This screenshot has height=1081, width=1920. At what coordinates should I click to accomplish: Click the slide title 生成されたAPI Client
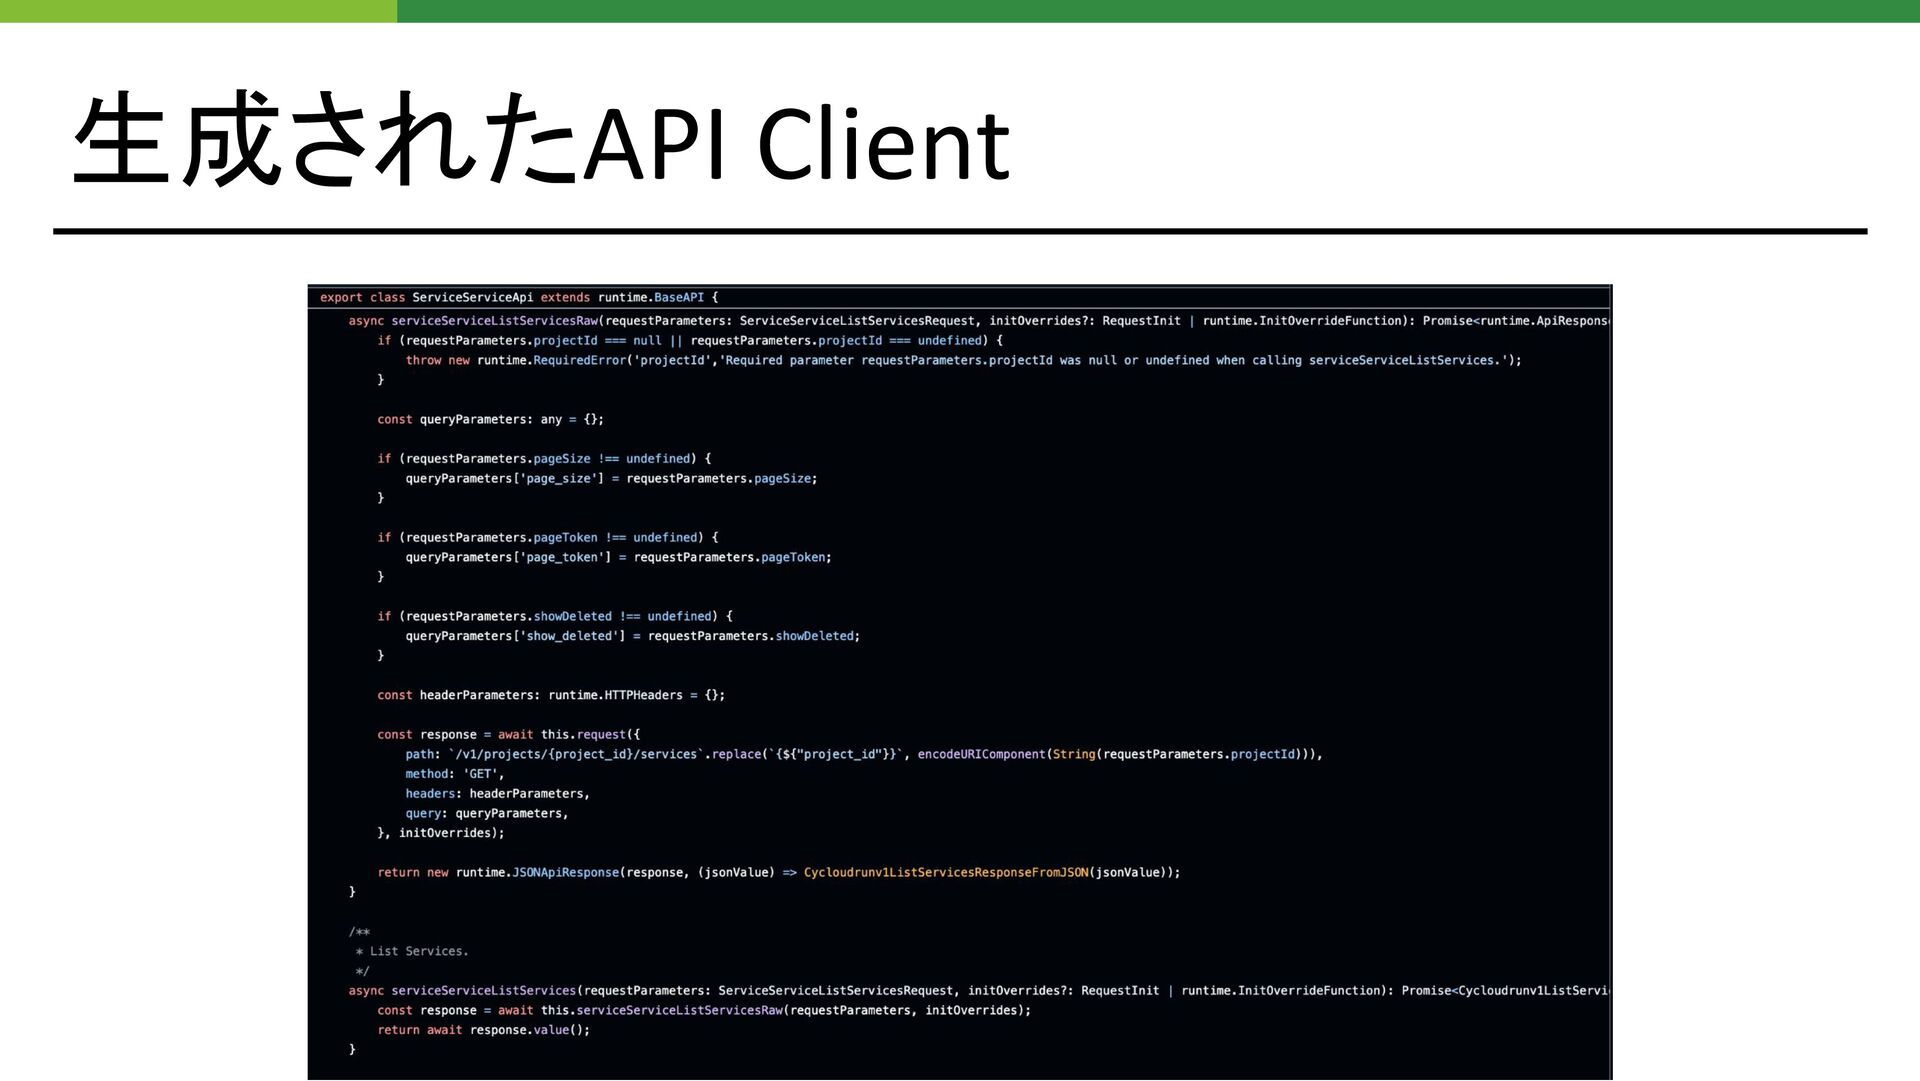[x=541, y=141]
